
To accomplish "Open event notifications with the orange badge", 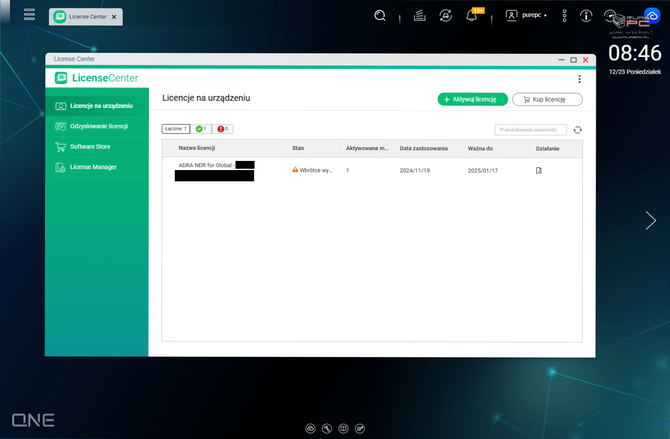I will (x=473, y=16).
